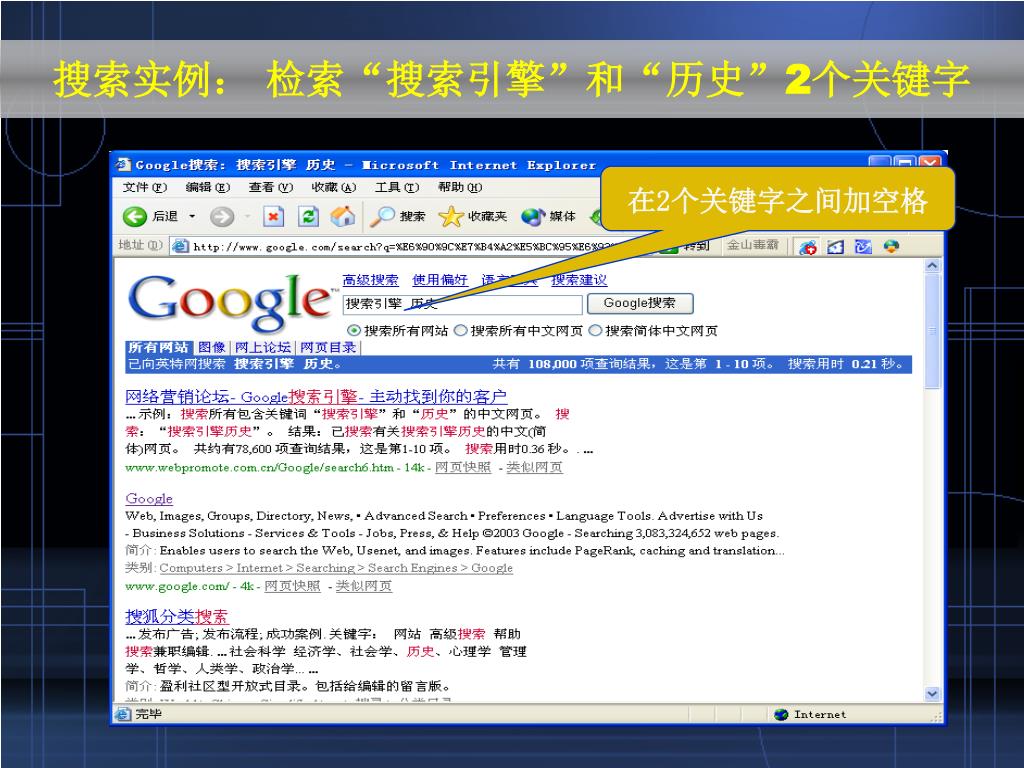
Task: Click the scrollbar down arrow
Action: 932,694
